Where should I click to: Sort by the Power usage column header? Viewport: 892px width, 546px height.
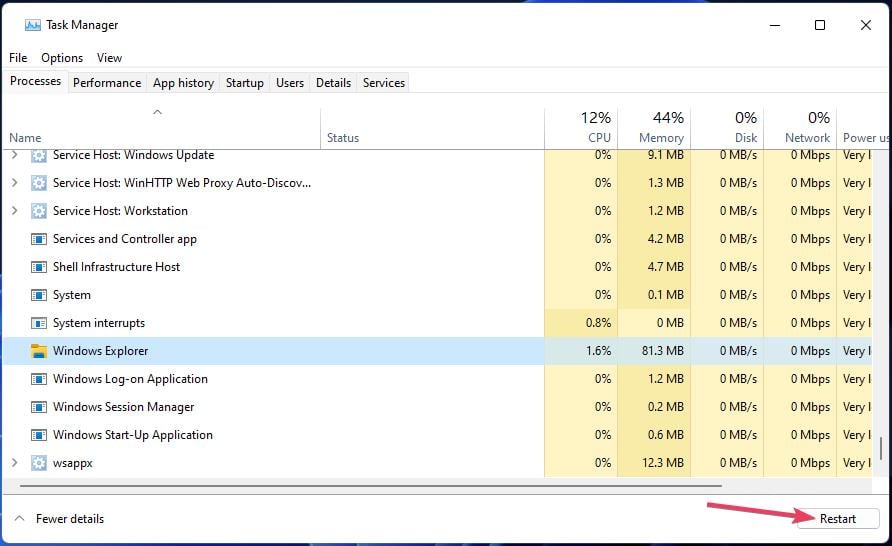point(863,129)
